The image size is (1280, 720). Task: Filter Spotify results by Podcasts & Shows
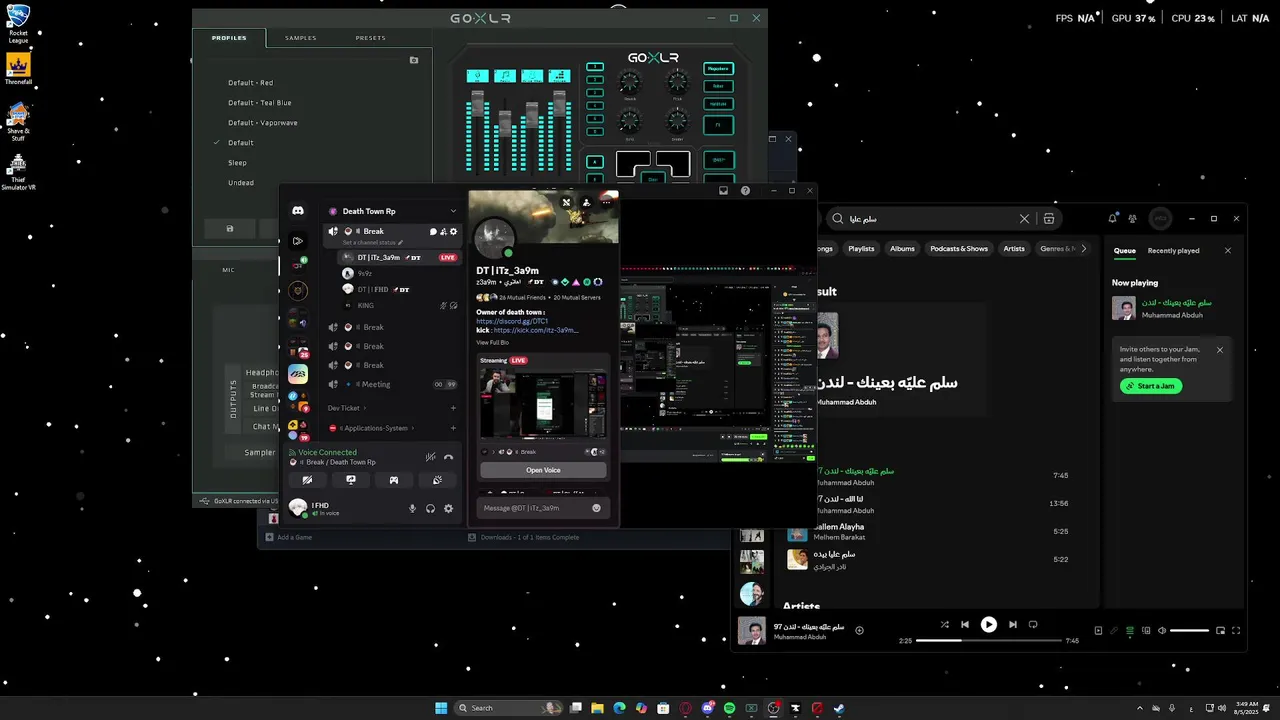959,249
